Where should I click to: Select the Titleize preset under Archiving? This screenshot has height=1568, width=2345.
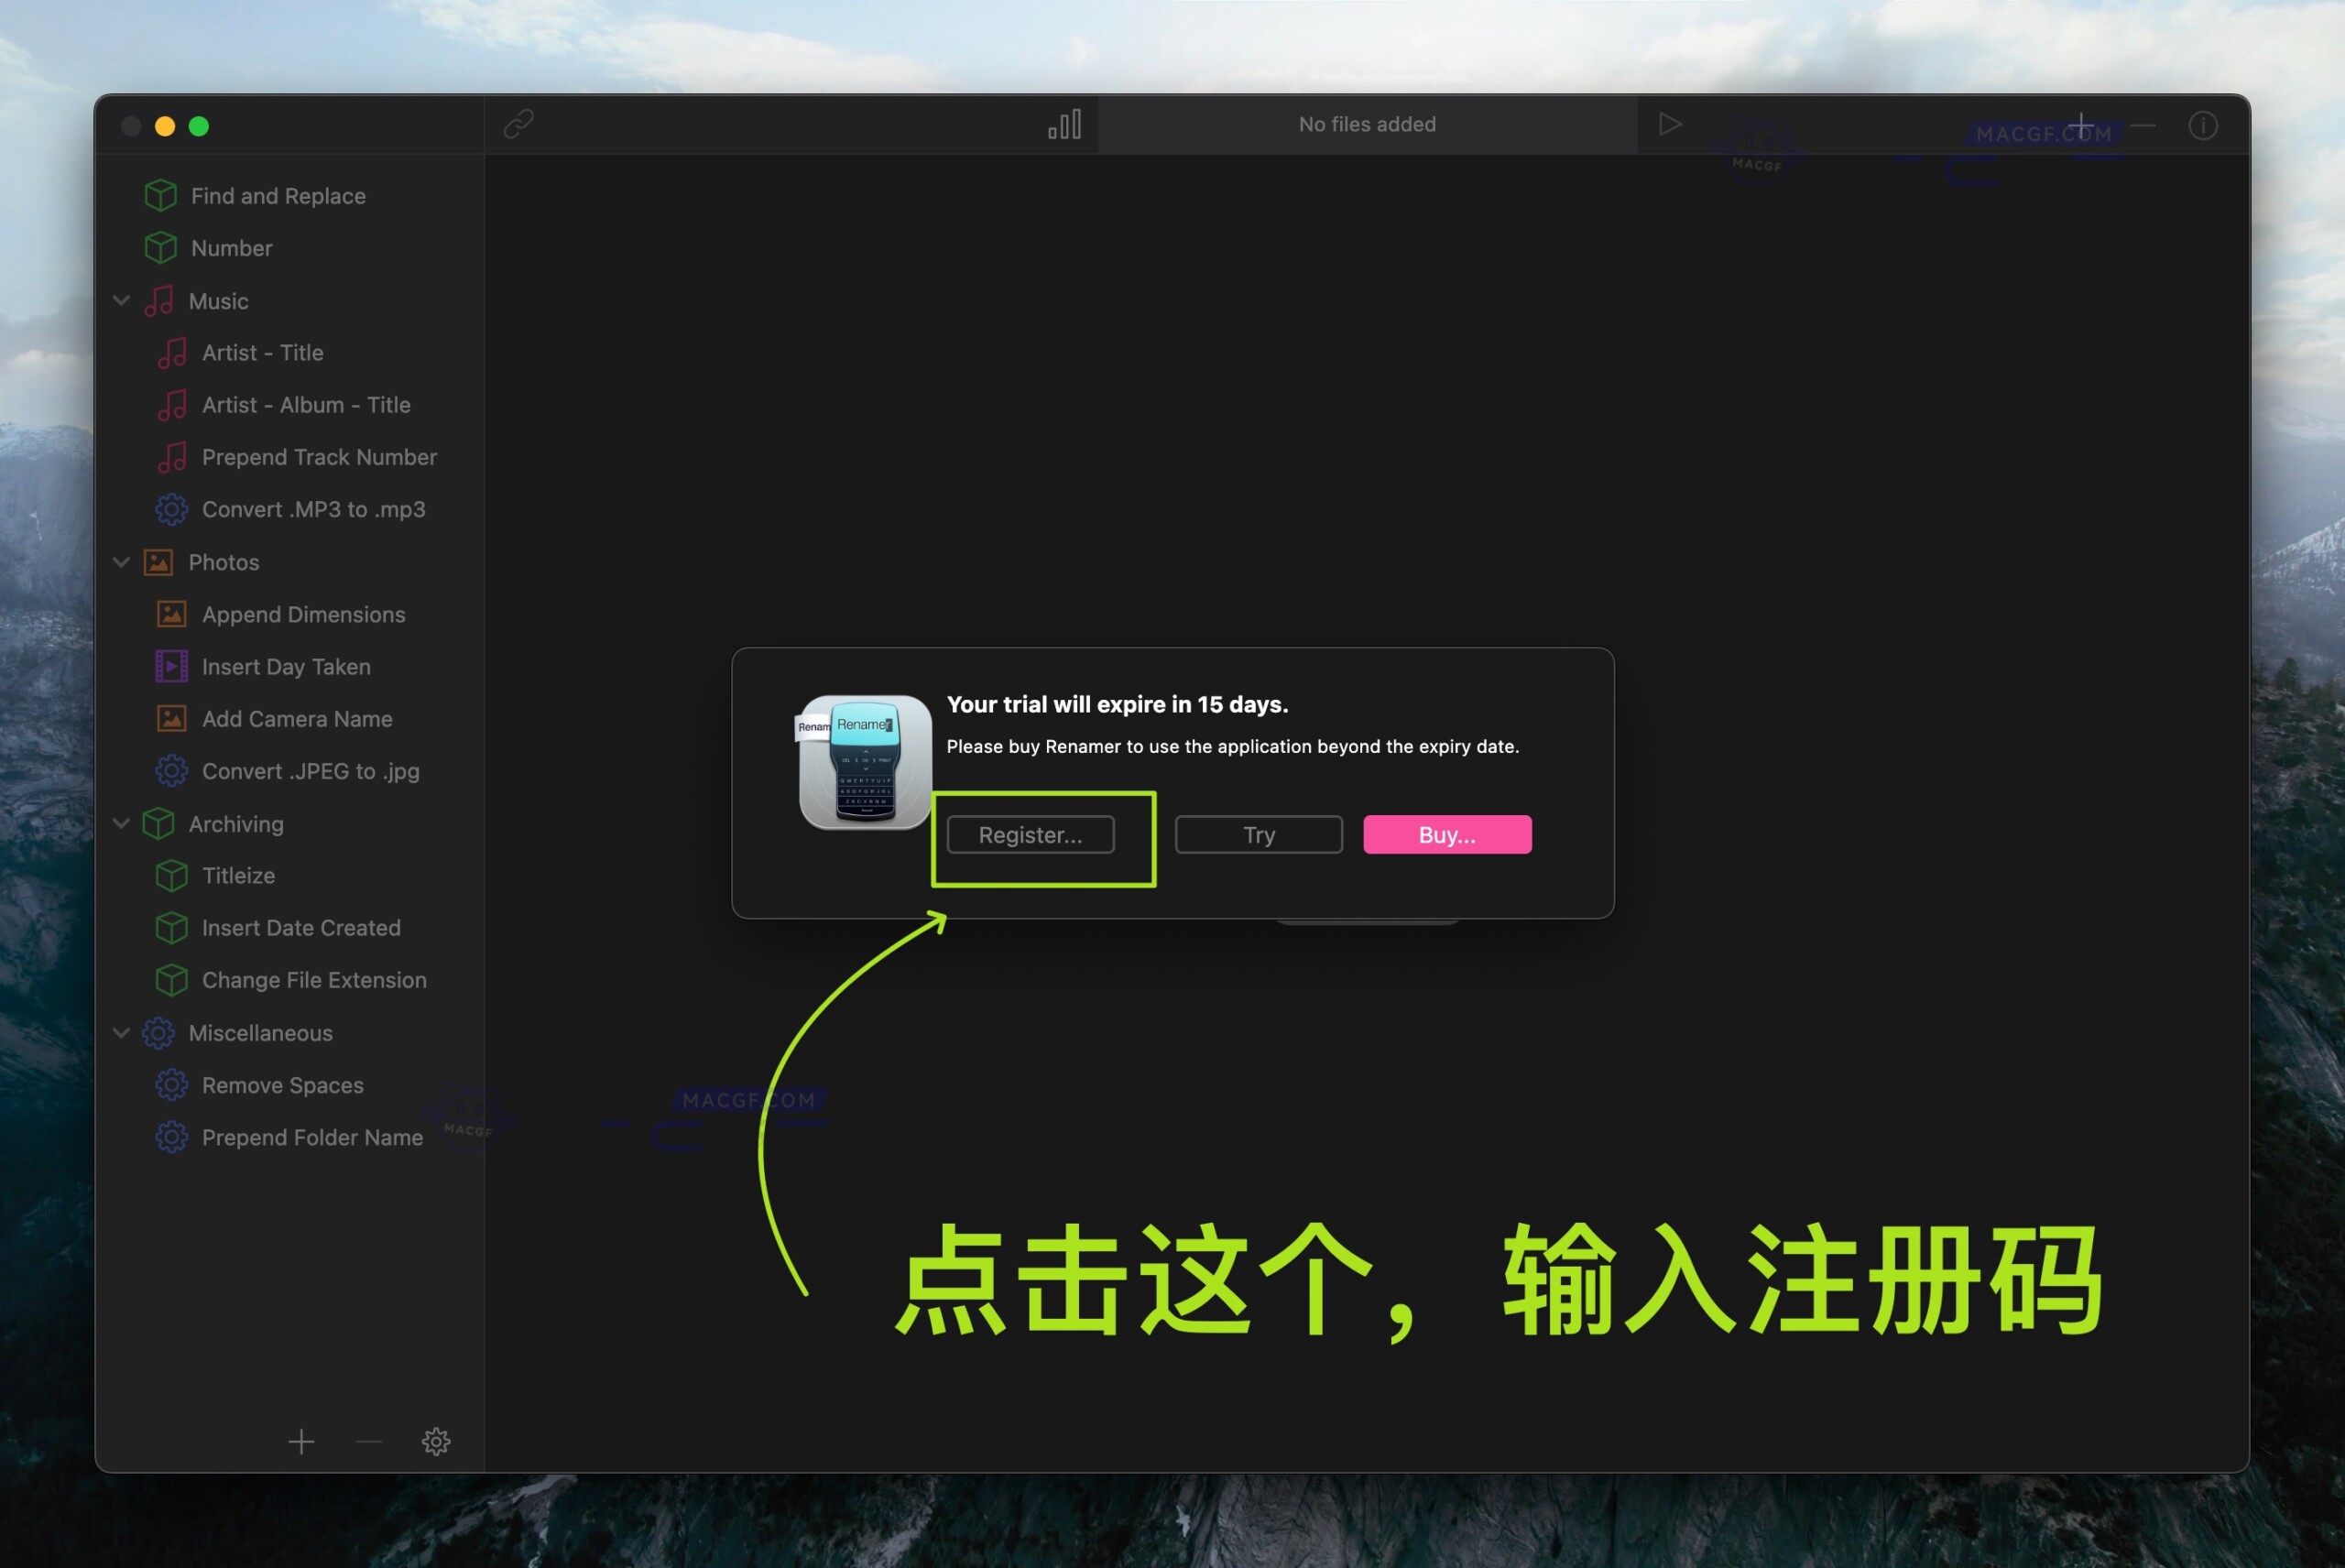tap(238, 875)
